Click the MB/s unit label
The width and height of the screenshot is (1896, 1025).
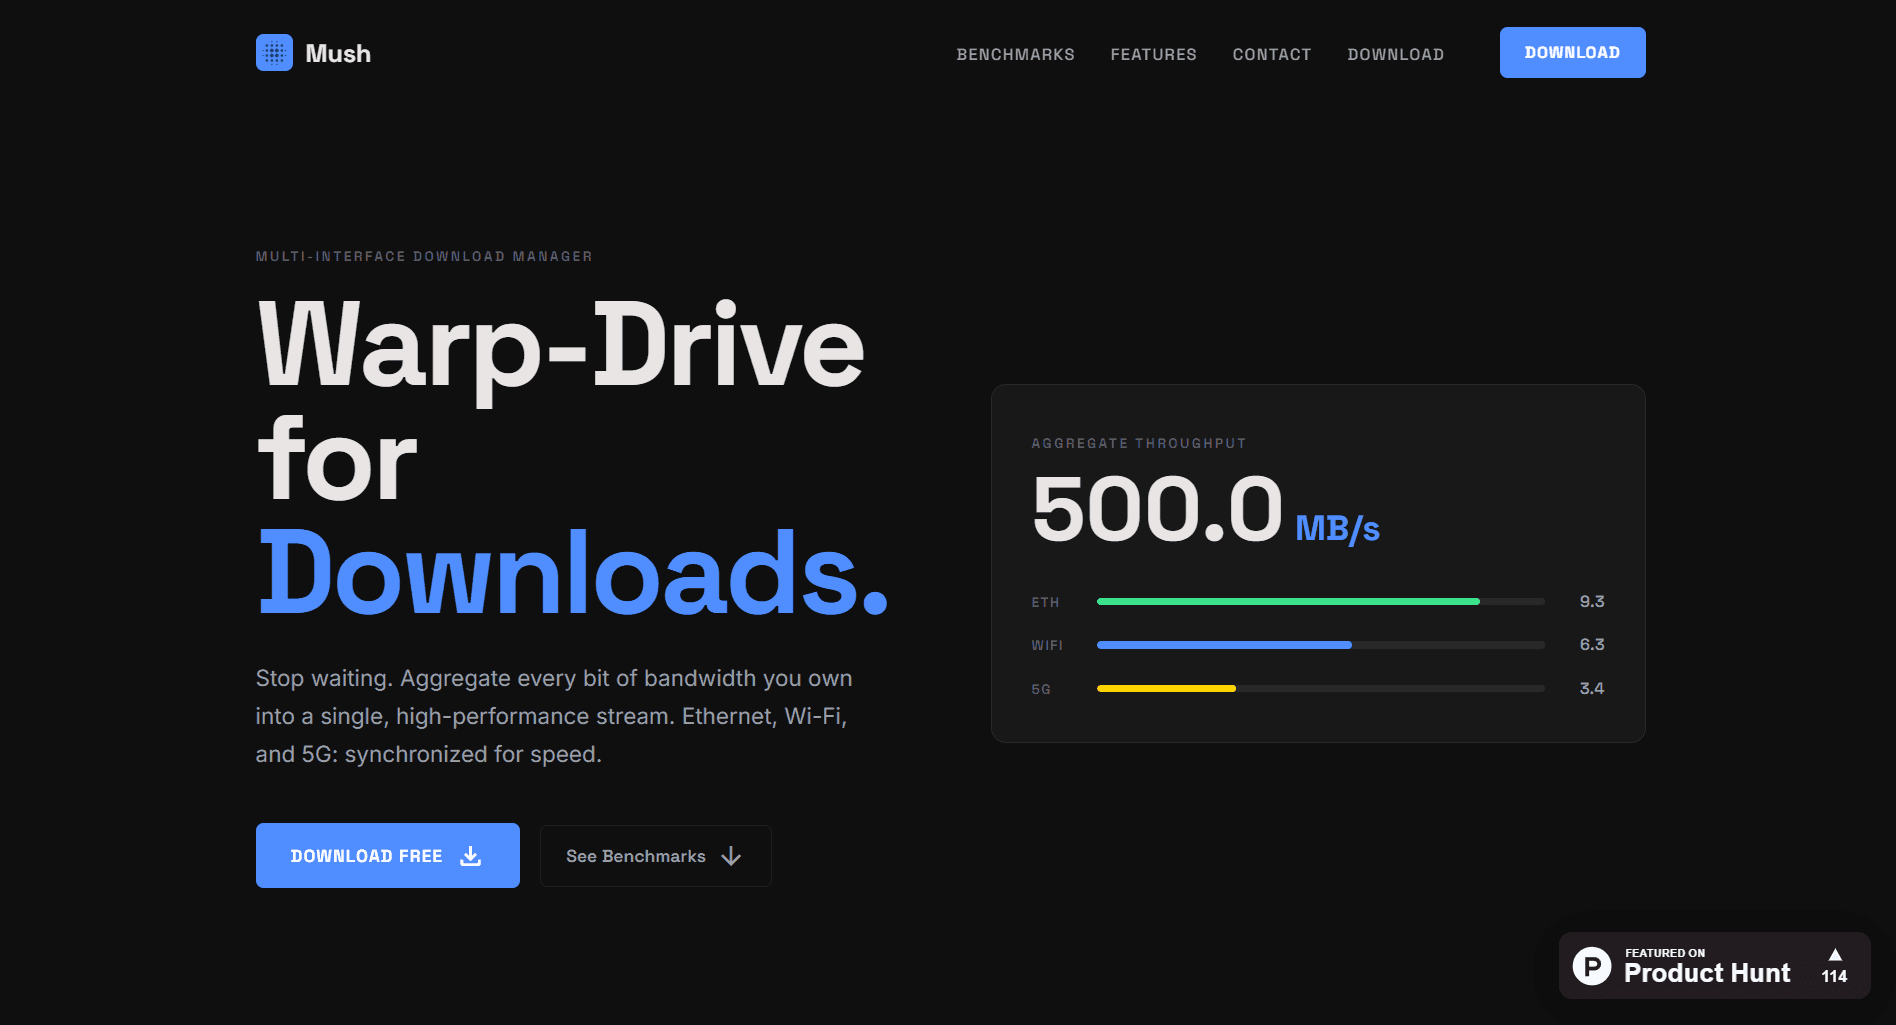[1337, 528]
